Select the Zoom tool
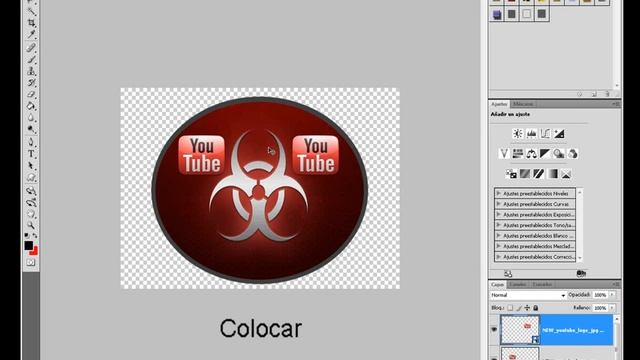 click(31, 225)
